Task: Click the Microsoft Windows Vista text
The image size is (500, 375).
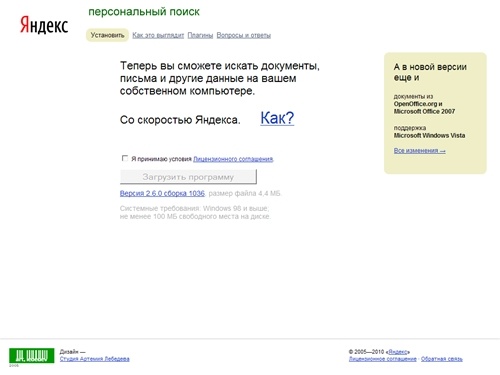Action: pyautogui.click(x=429, y=135)
